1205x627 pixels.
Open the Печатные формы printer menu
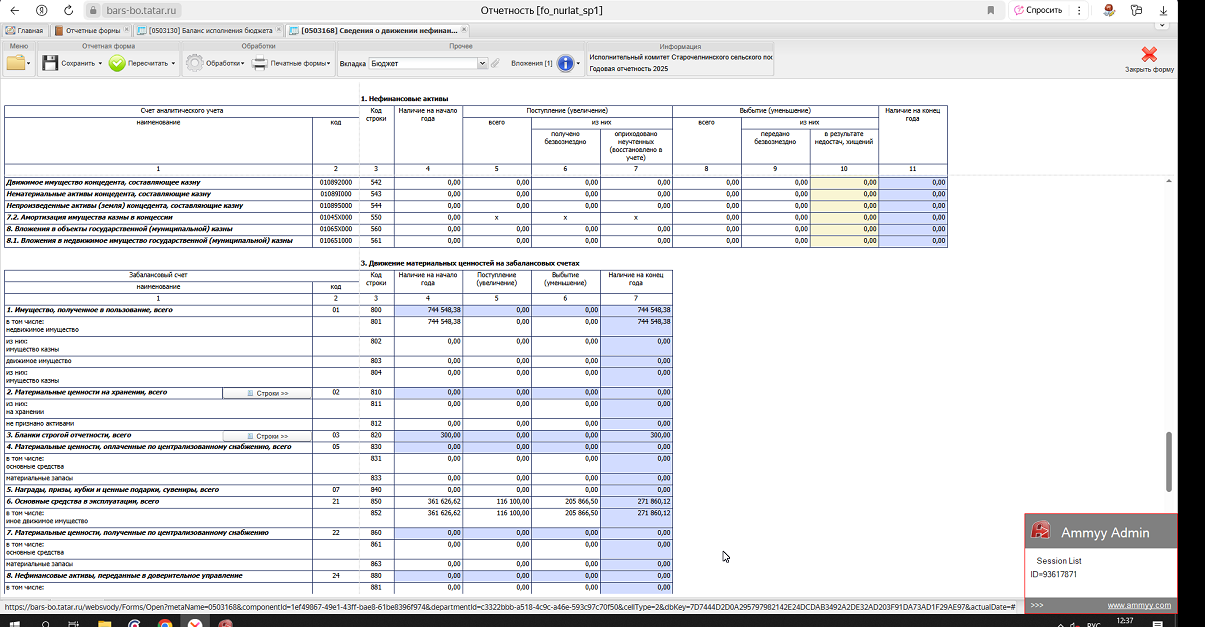291,63
